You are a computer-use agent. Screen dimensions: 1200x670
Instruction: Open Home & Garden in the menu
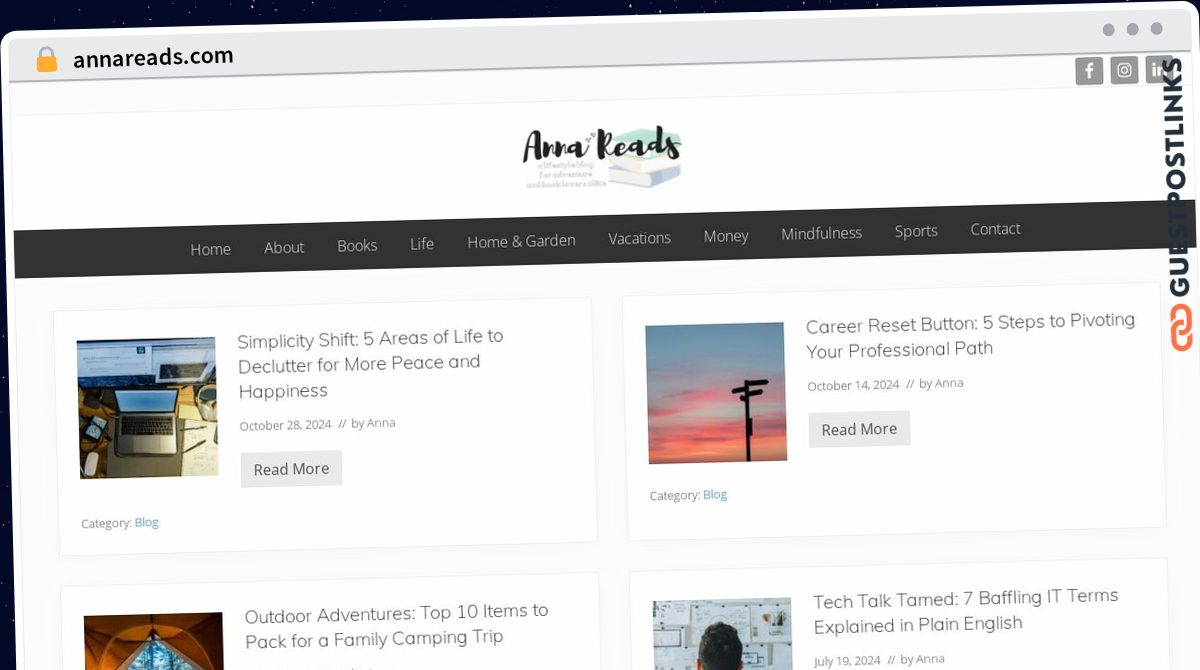coord(521,241)
